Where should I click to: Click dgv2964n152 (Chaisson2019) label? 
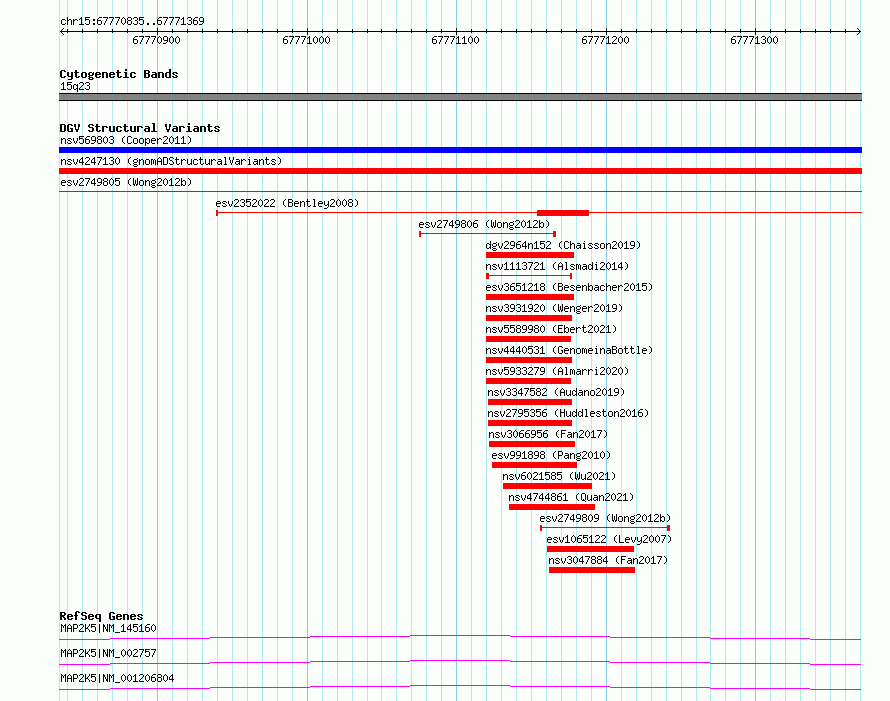563,245
